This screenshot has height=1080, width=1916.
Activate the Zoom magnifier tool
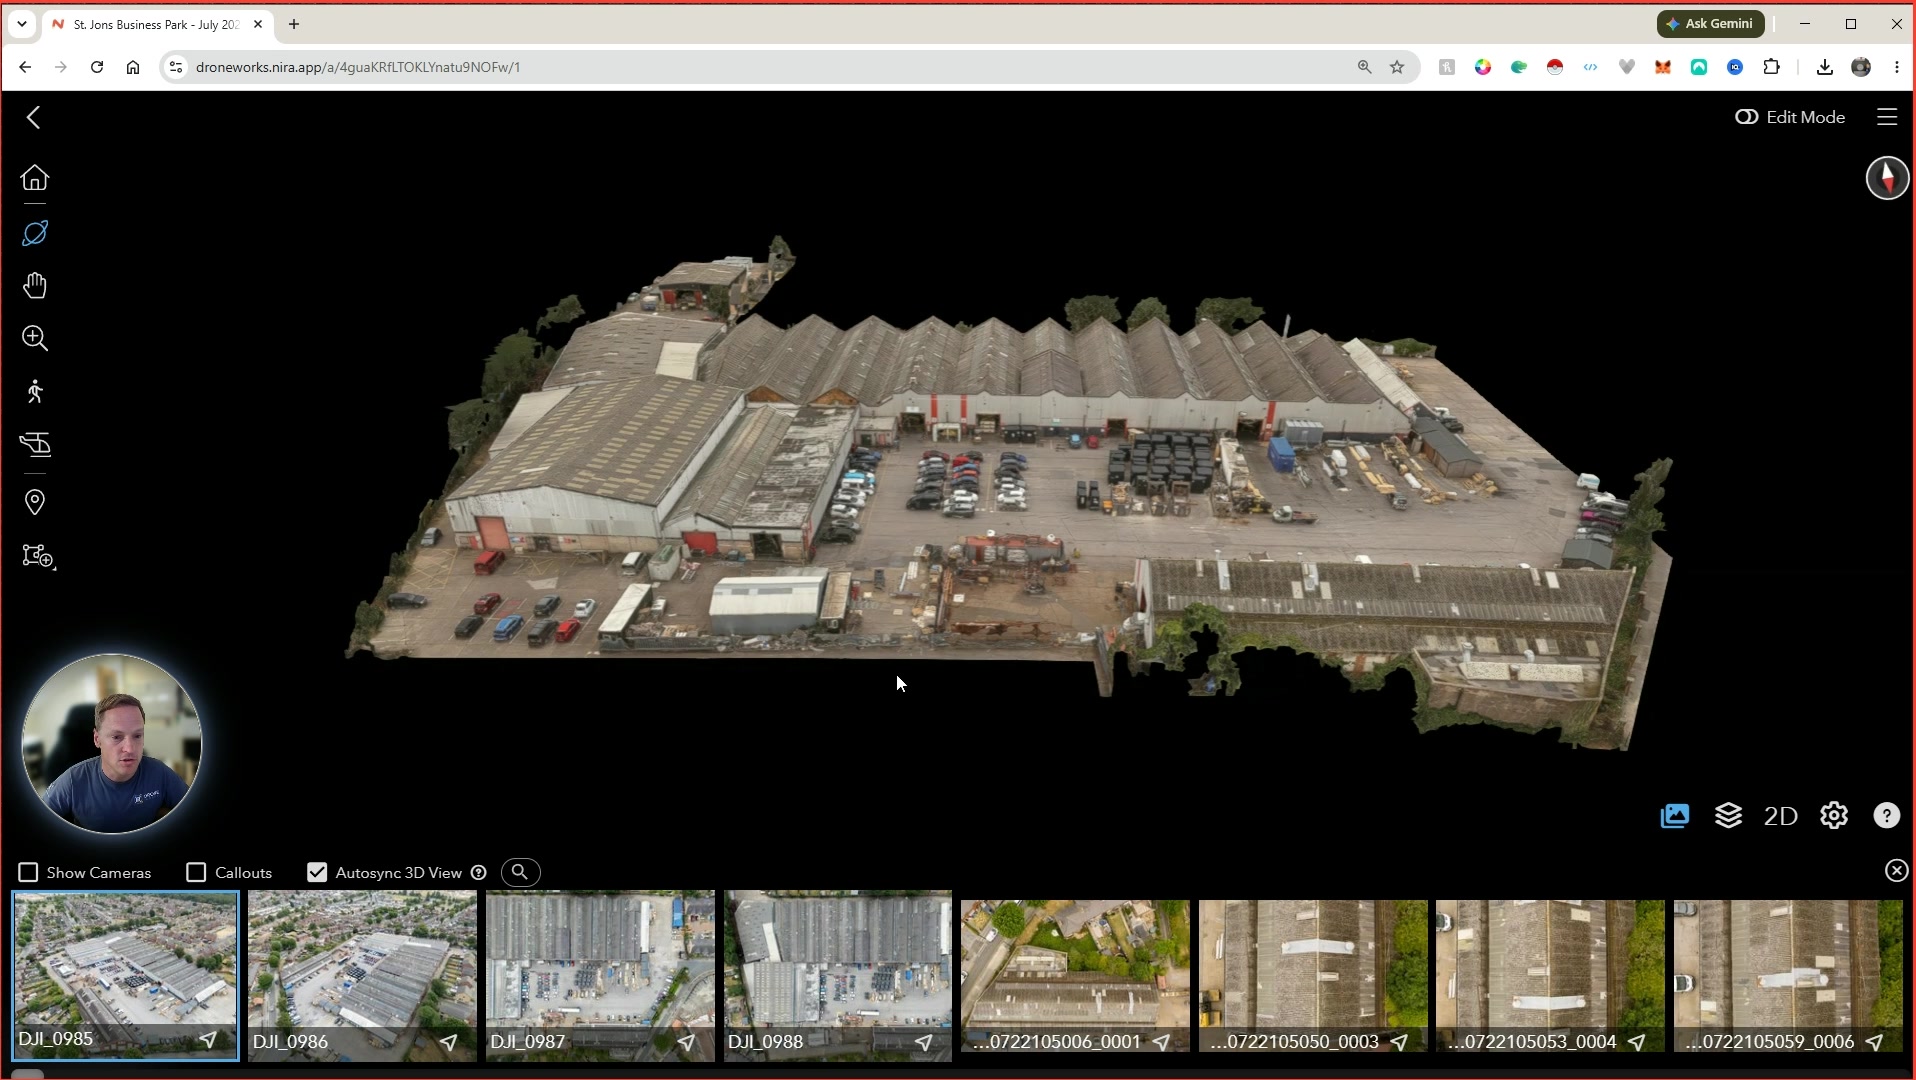35,338
